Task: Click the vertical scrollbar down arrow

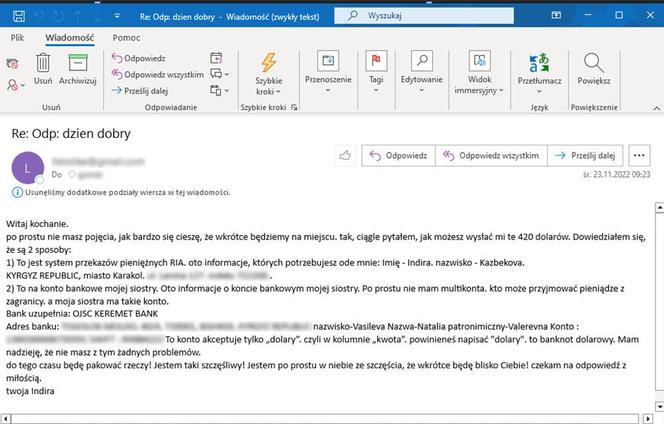Action: click(x=659, y=407)
